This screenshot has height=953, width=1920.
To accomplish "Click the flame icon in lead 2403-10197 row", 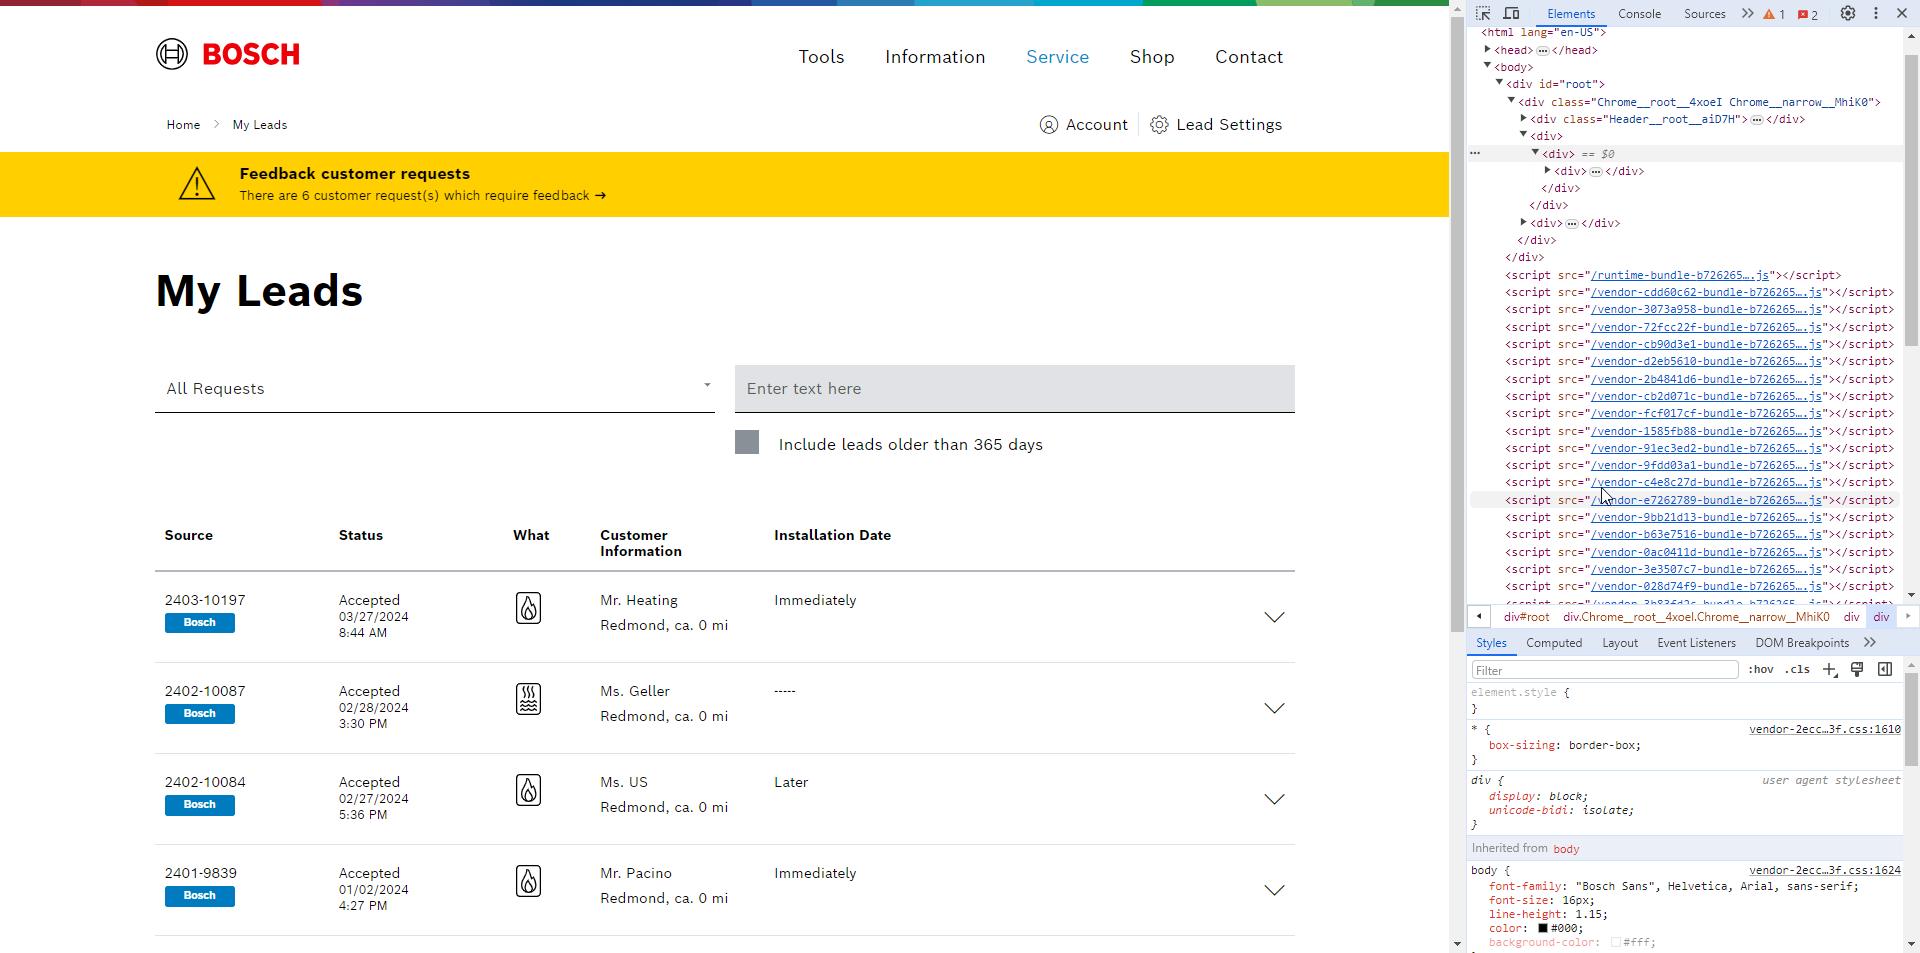I will click(x=528, y=608).
